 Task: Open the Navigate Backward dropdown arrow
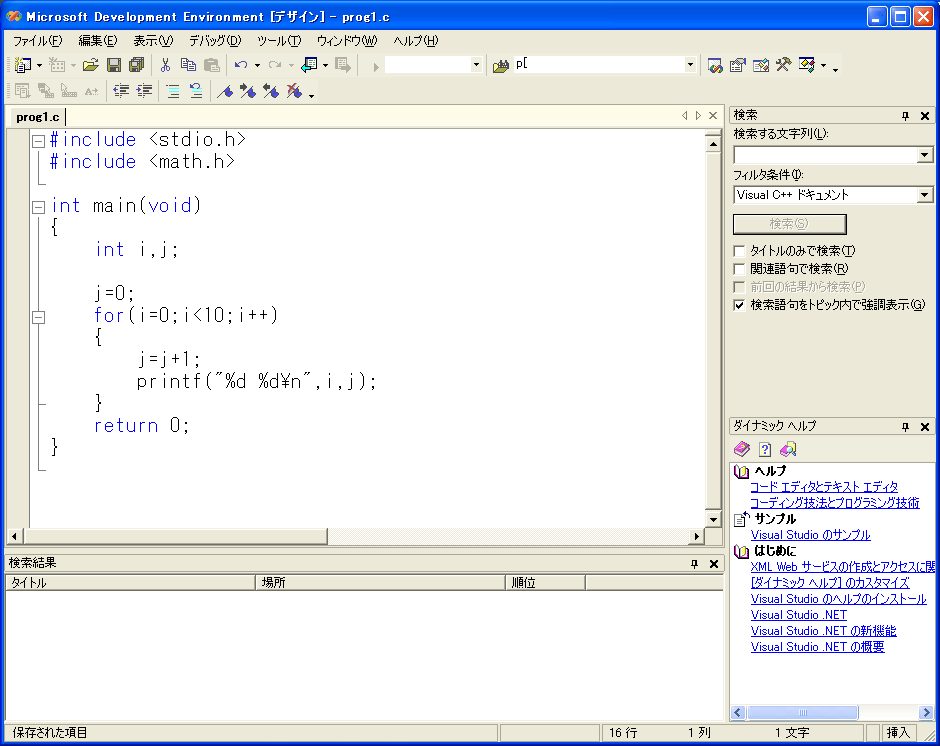tap(326, 65)
